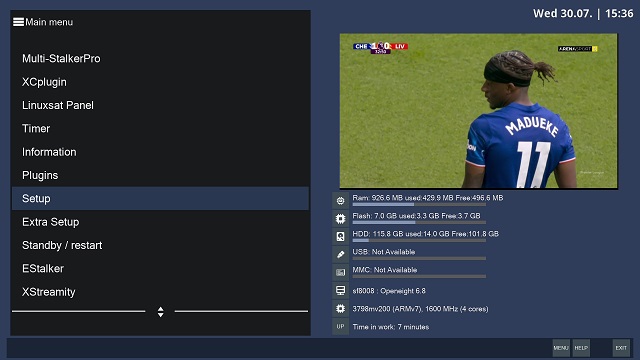Click the EXIT button
The width and height of the screenshot is (640, 360).
point(621,348)
